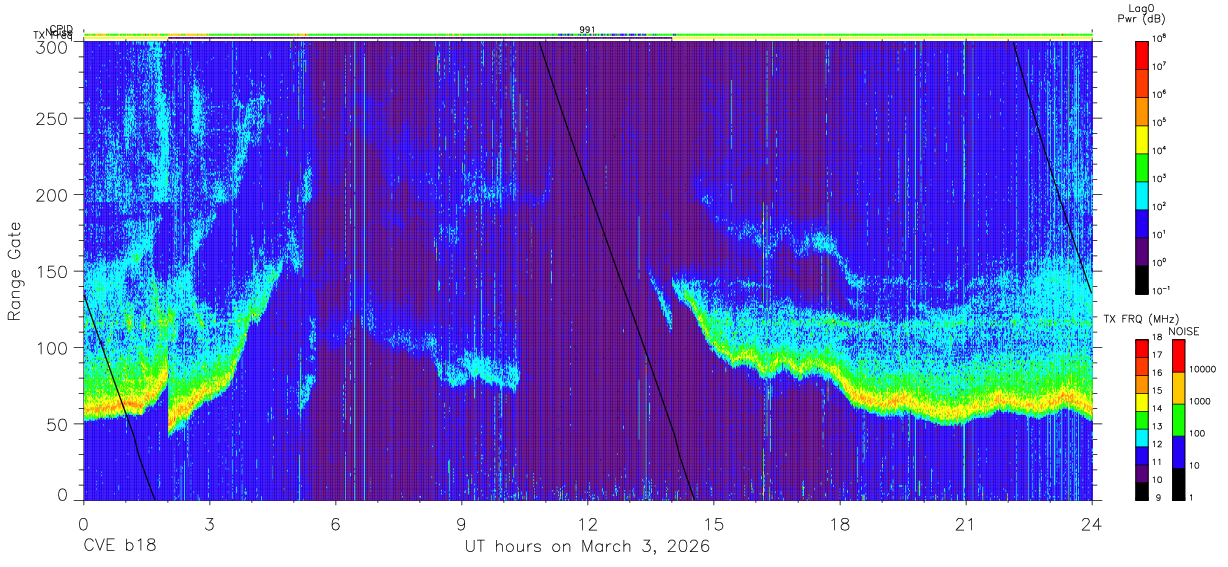Click the '9' MHz label on TX FRQ scale

coord(1156,498)
